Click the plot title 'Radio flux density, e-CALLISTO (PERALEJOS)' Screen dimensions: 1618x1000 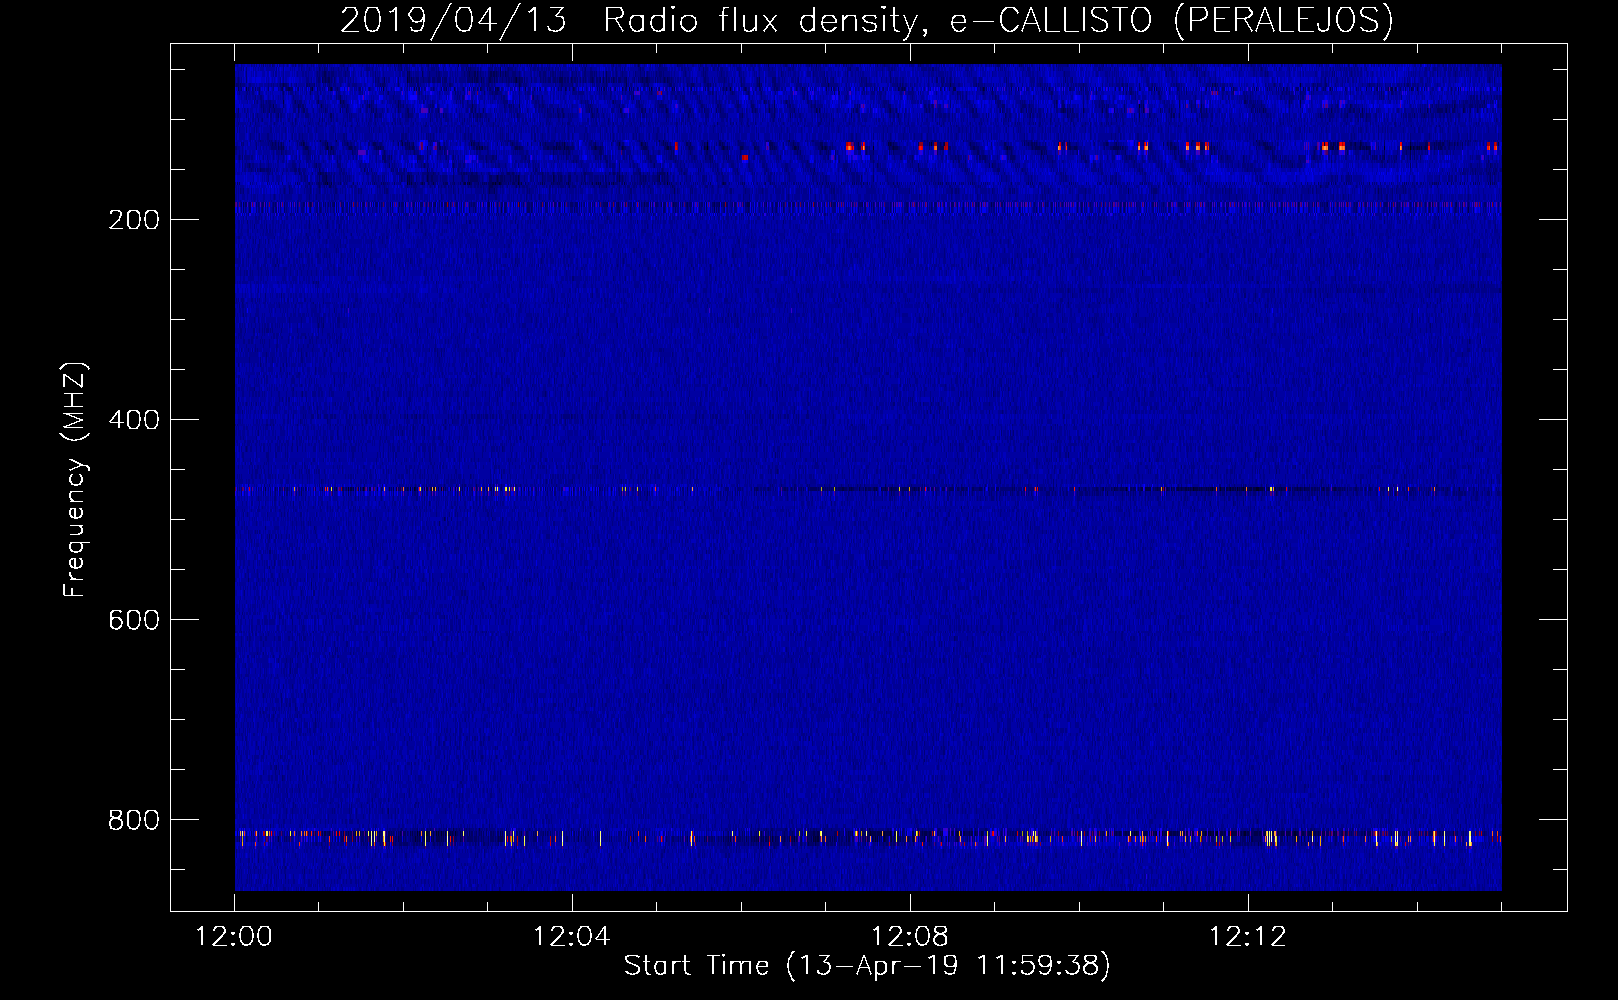coord(998,20)
